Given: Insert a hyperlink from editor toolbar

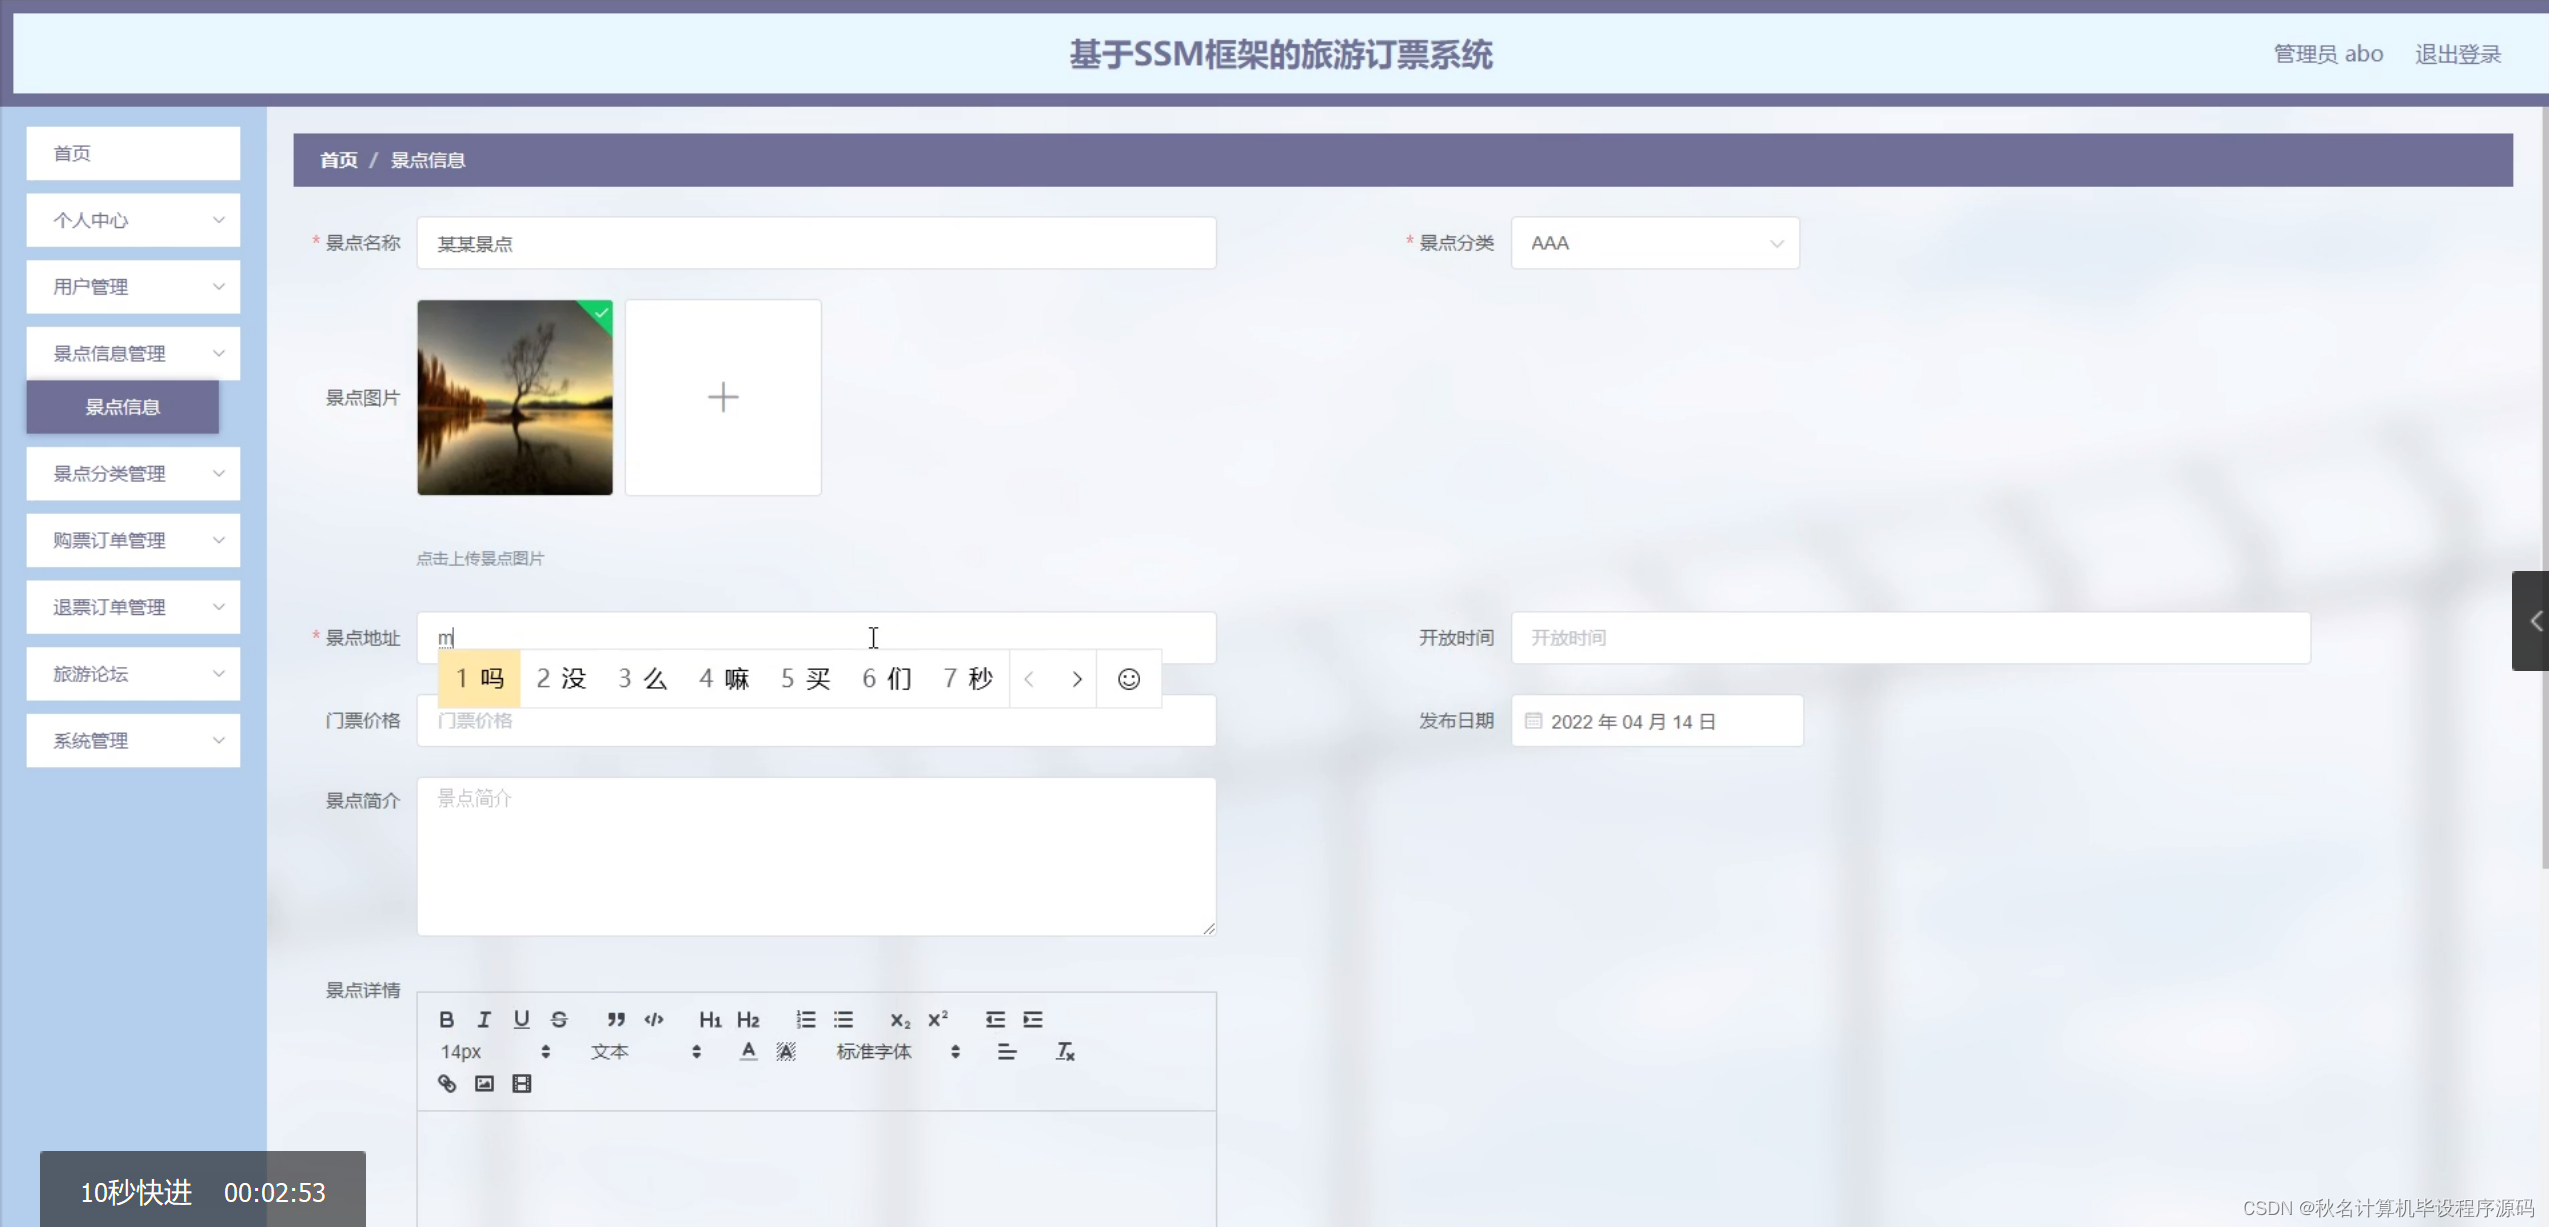Looking at the screenshot, I should 447,1083.
